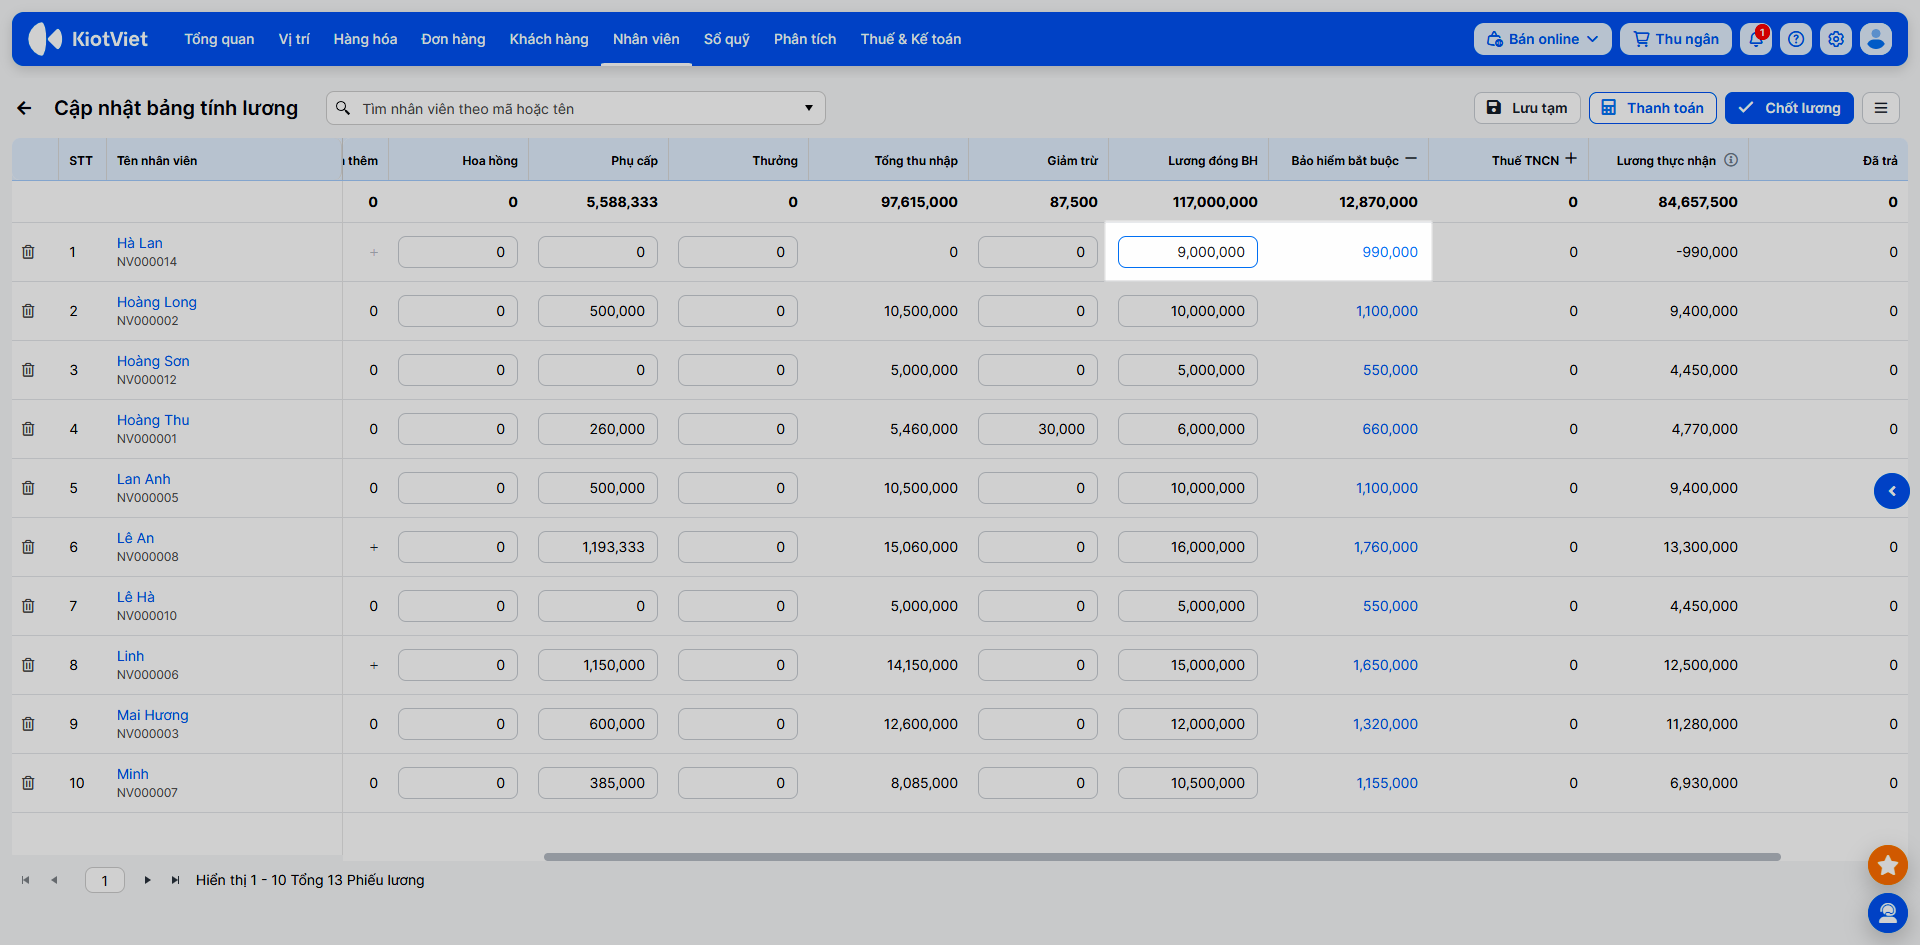Image resolution: width=1920 pixels, height=945 pixels.
Task: Open the help question mark icon
Action: click(x=1796, y=39)
